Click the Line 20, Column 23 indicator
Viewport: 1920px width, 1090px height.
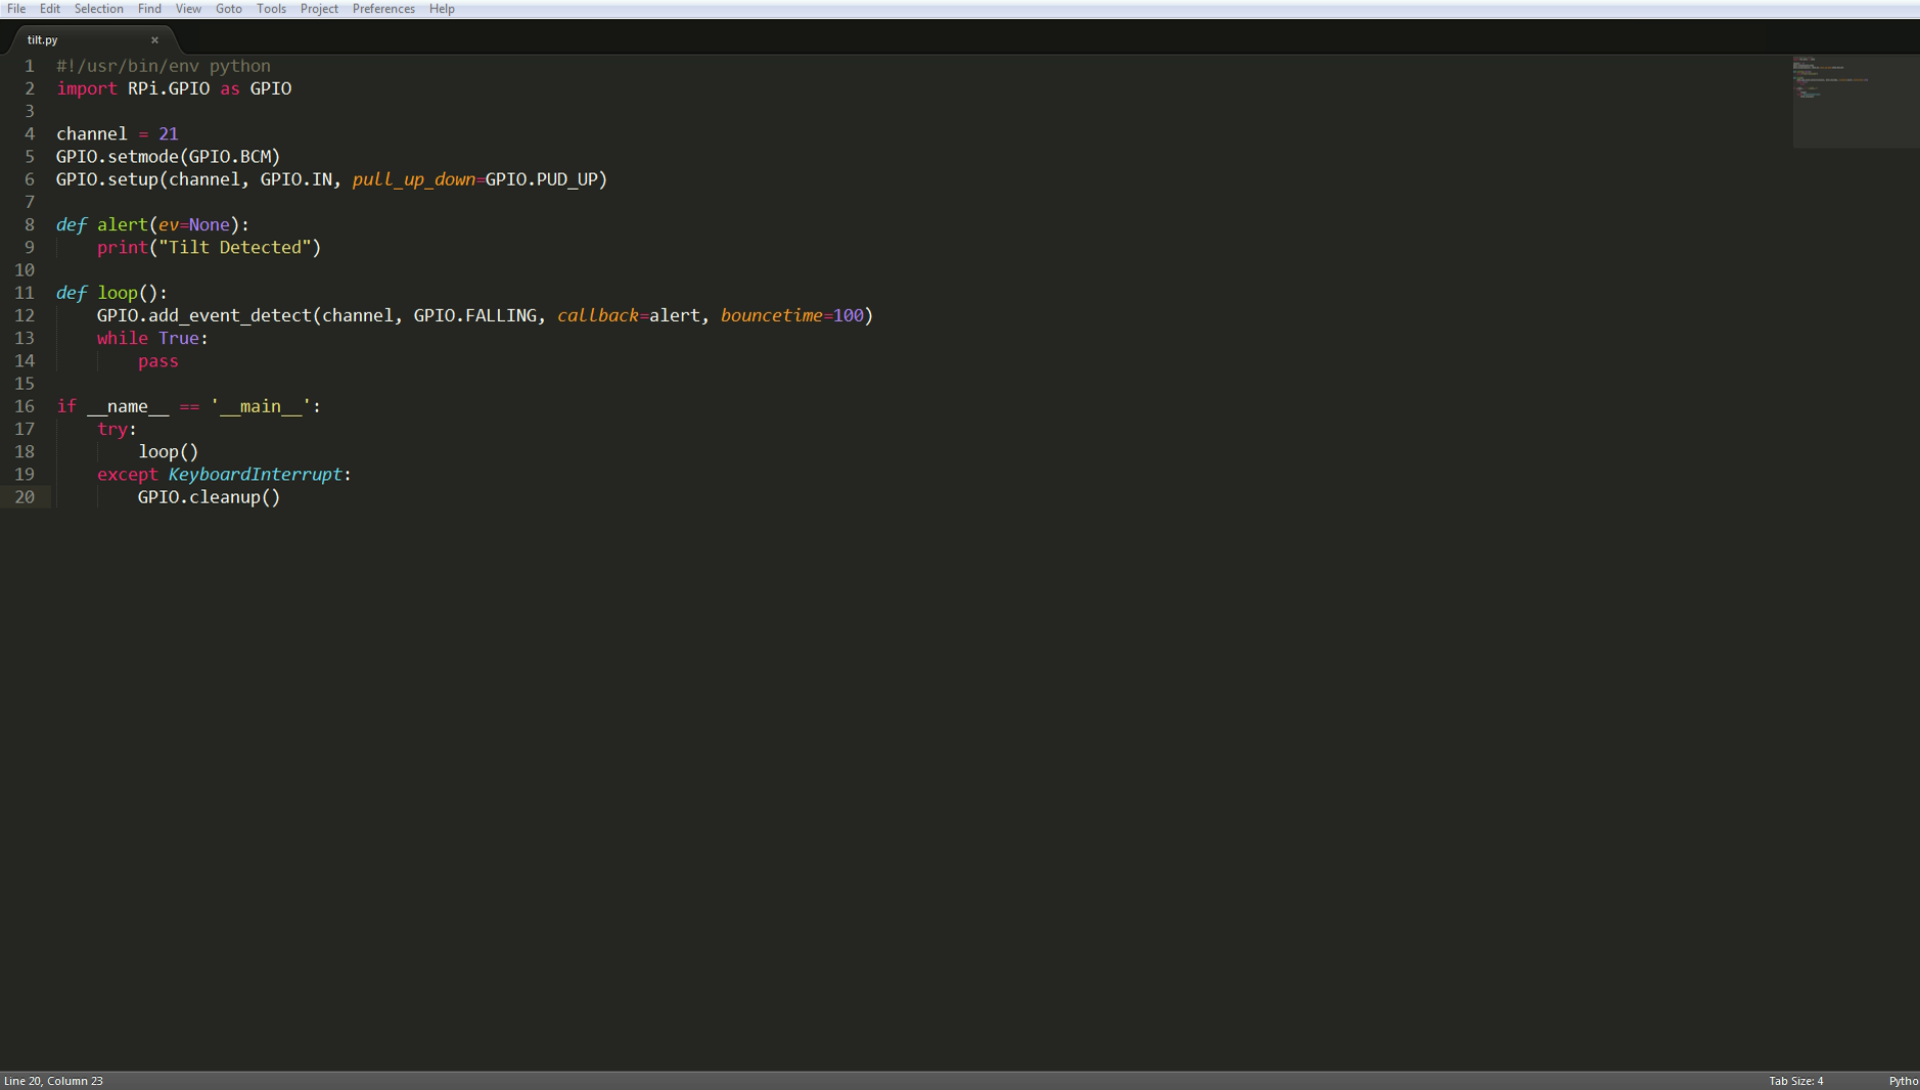(x=54, y=1081)
